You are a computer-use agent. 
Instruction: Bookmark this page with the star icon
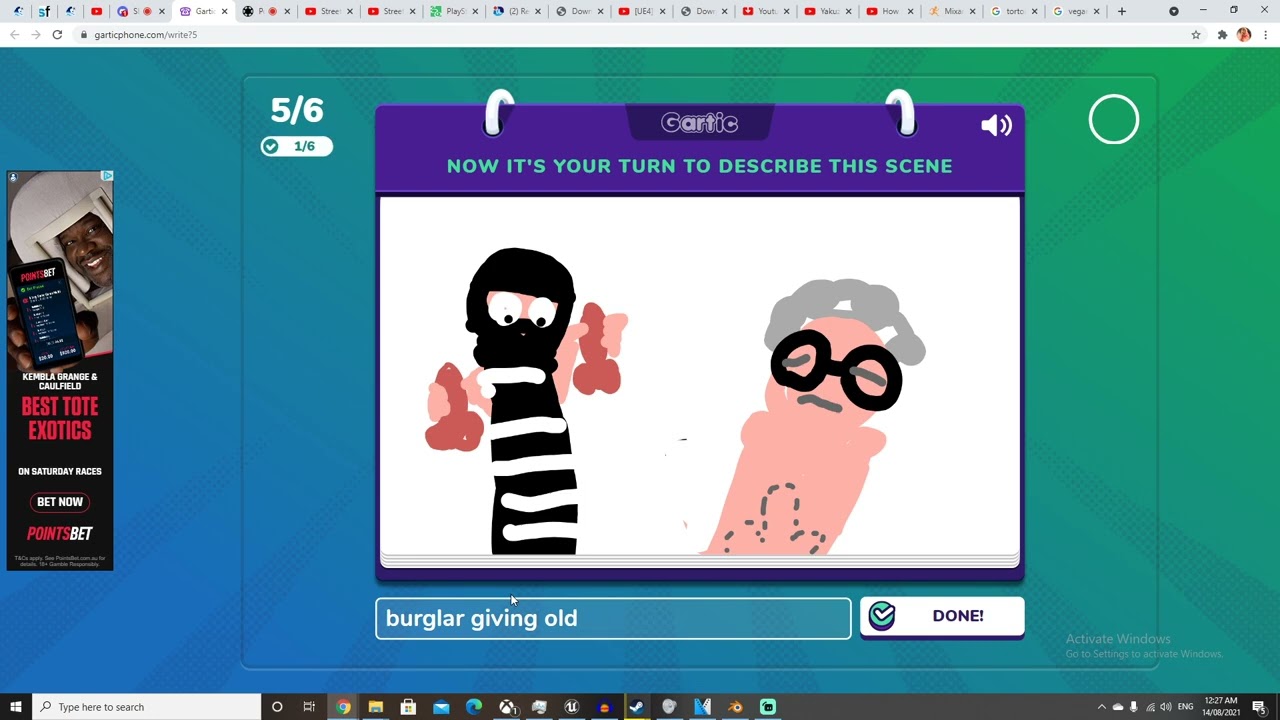(1196, 34)
